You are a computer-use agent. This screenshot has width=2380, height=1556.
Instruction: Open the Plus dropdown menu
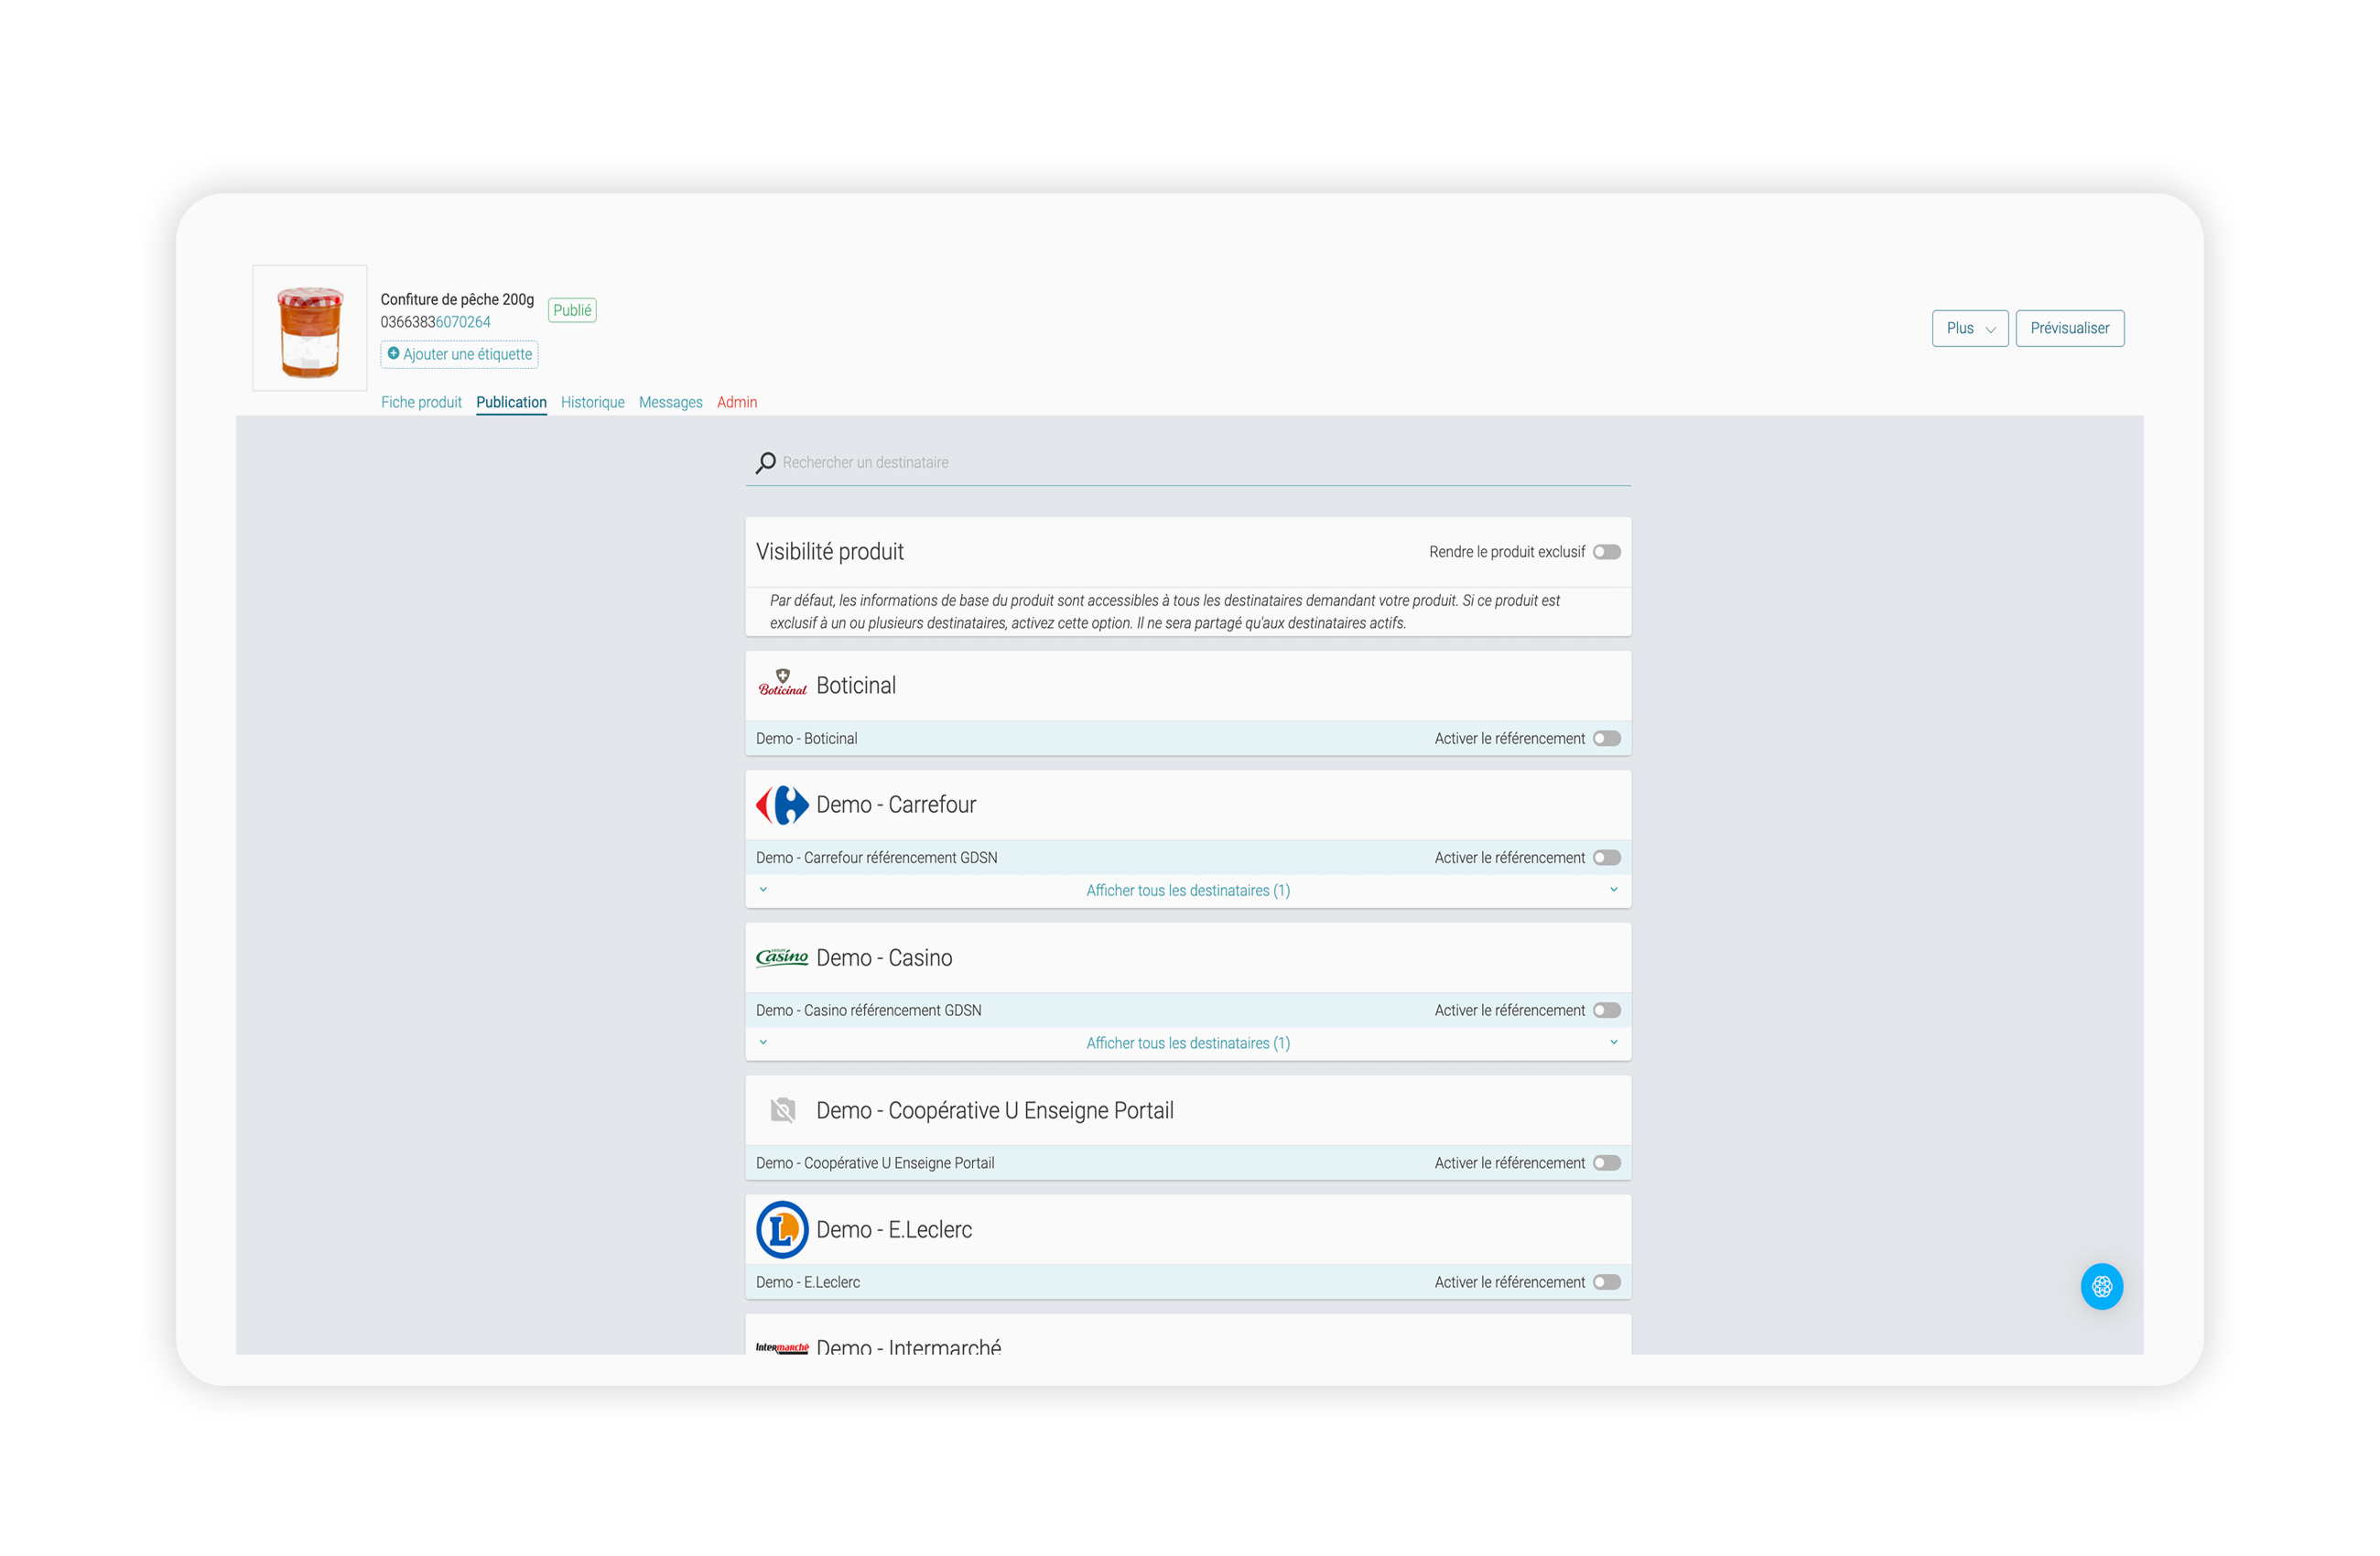pyautogui.click(x=1970, y=328)
